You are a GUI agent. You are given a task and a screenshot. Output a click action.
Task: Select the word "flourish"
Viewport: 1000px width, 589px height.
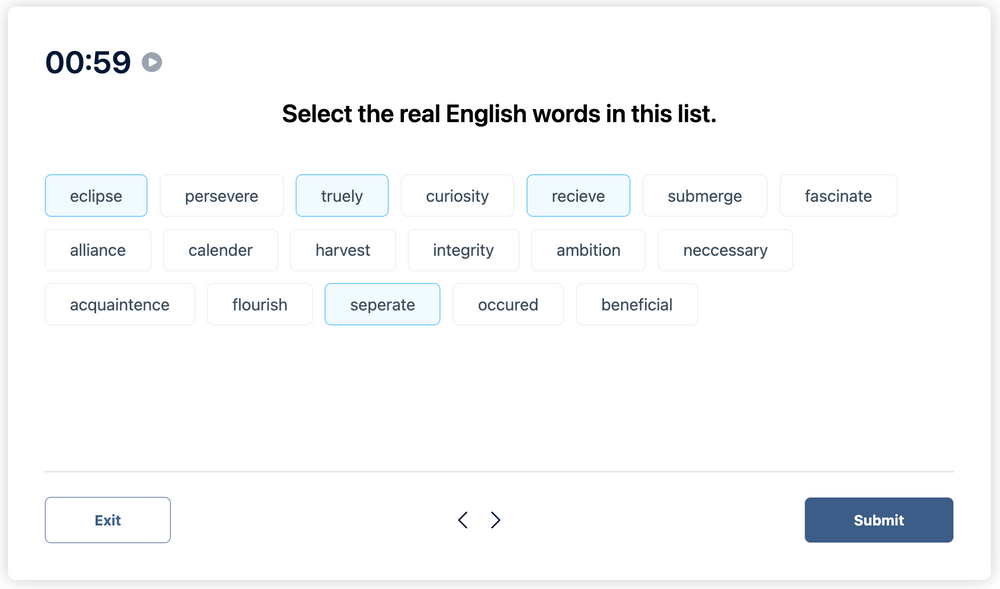pyautogui.click(x=259, y=304)
